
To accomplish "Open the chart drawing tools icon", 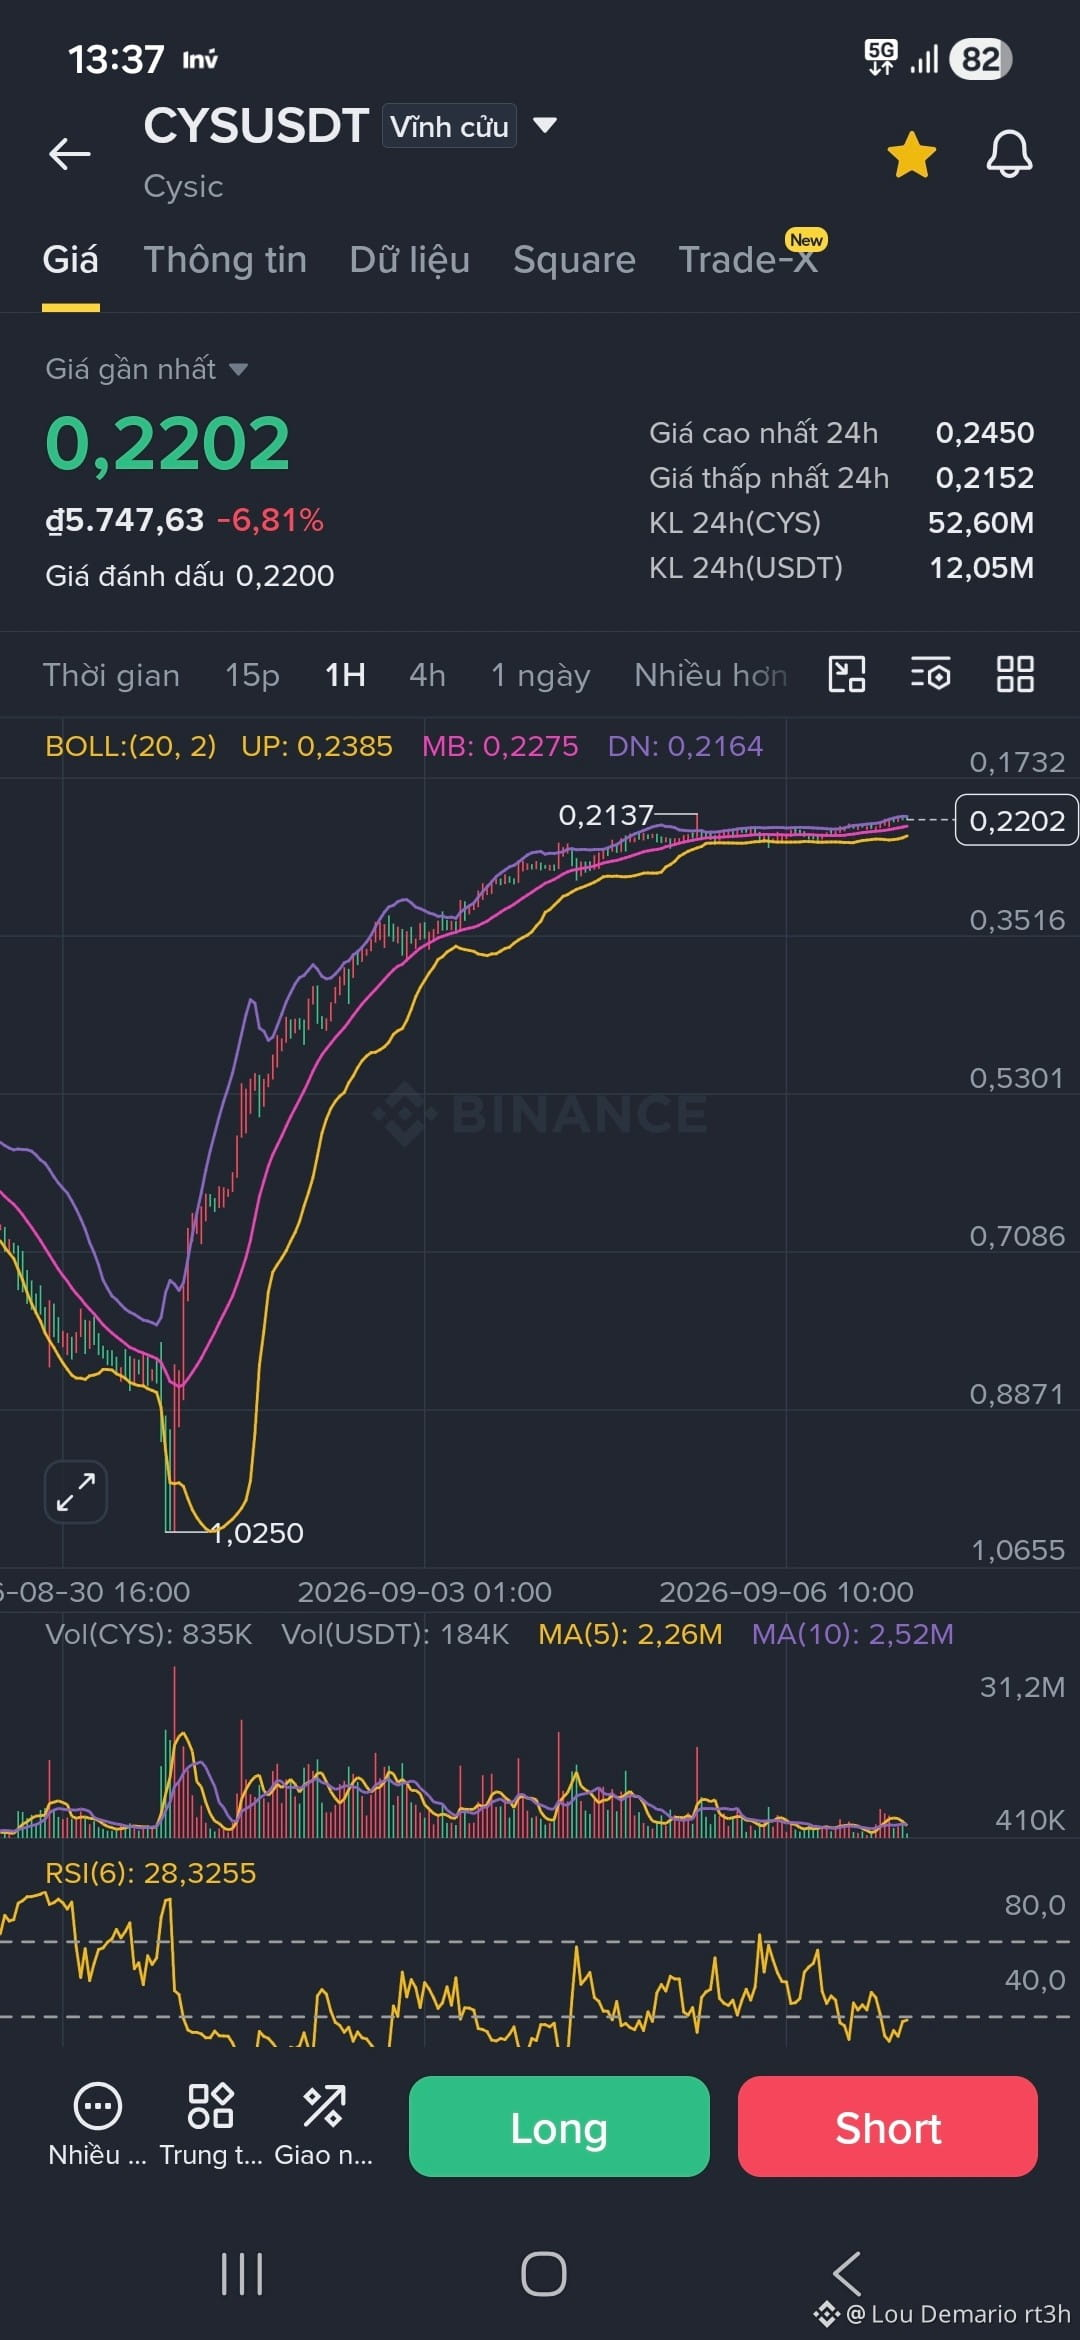I will 847,674.
